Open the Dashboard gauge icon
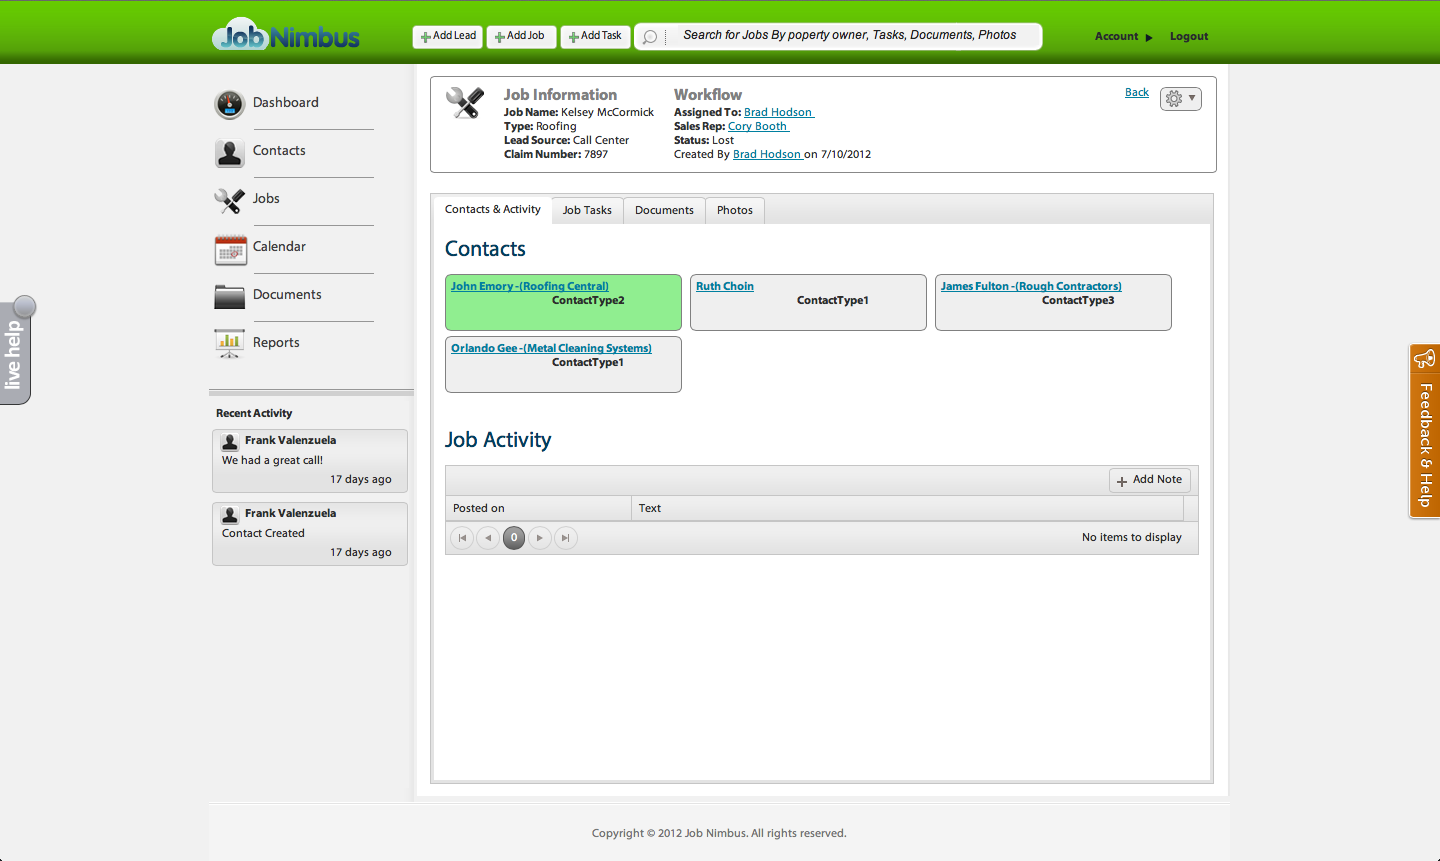The height and width of the screenshot is (861, 1440). coord(230,104)
